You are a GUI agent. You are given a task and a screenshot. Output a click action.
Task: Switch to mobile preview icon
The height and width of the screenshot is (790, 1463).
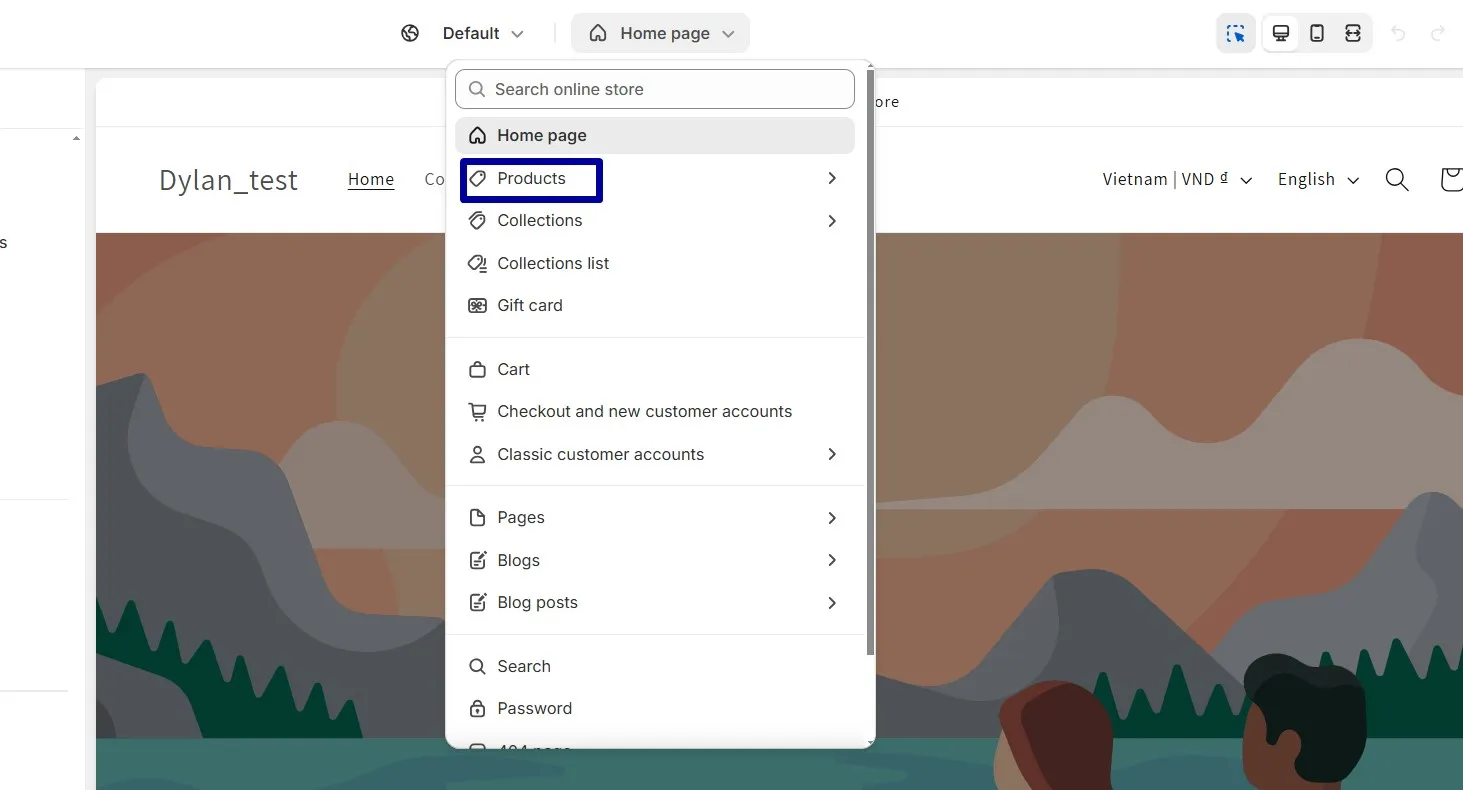point(1317,34)
